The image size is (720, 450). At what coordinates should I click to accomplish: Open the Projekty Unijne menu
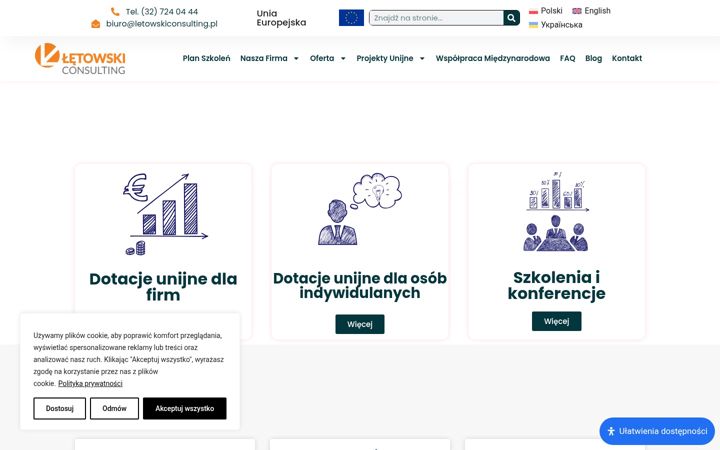pos(385,58)
